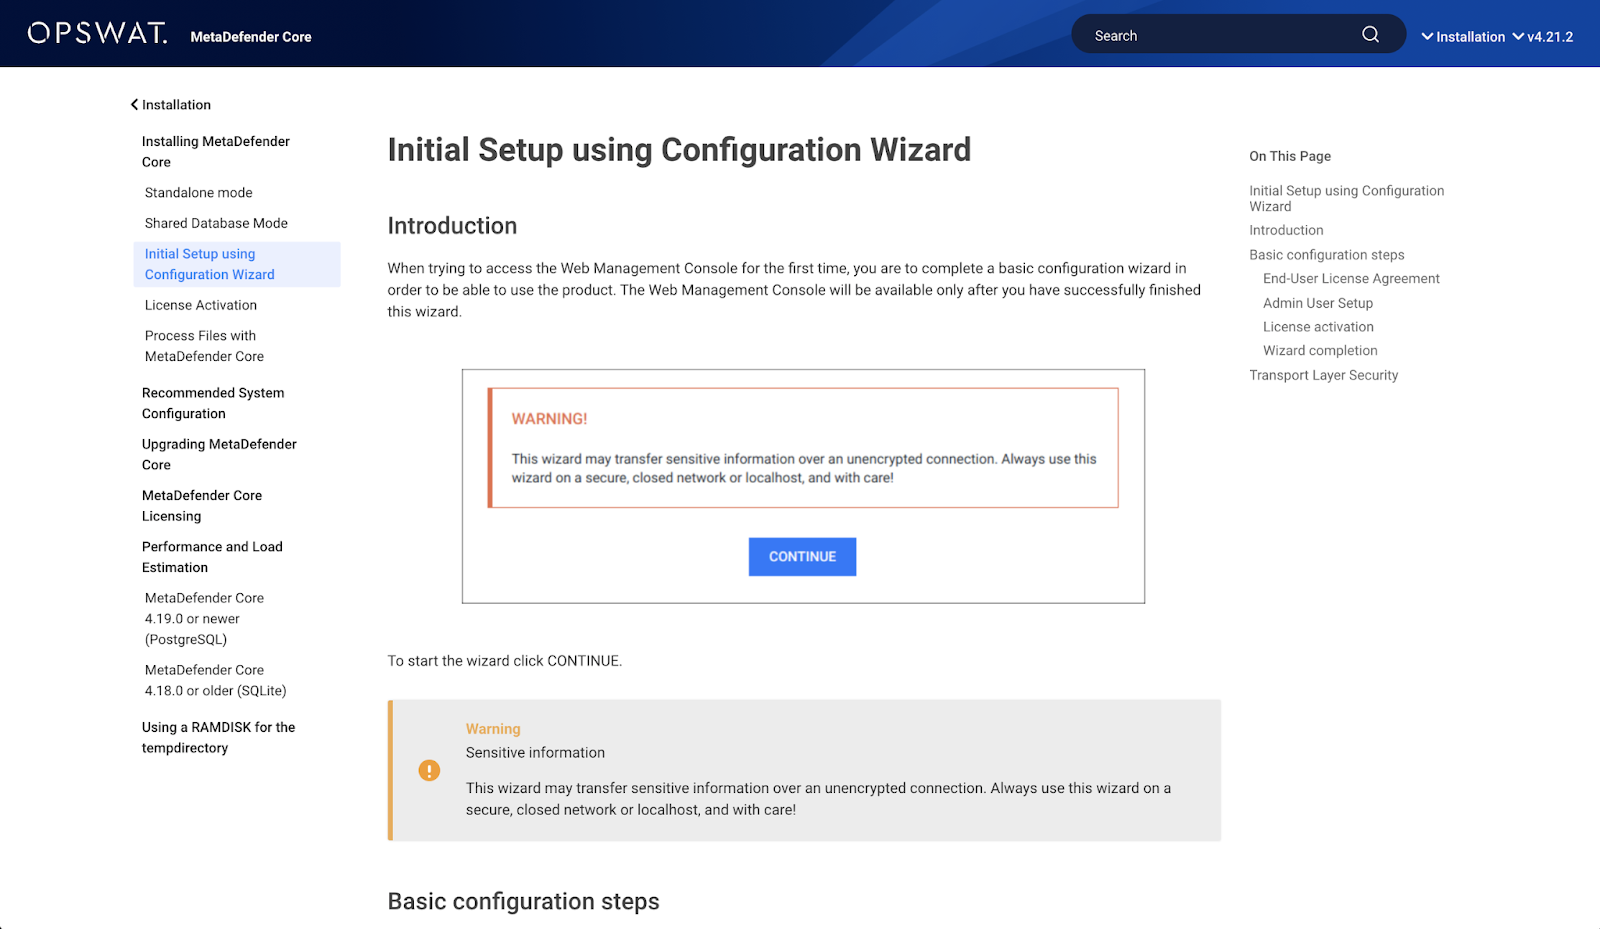Open MetaDefender Core header link
This screenshot has width=1600, height=929.
coord(251,37)
